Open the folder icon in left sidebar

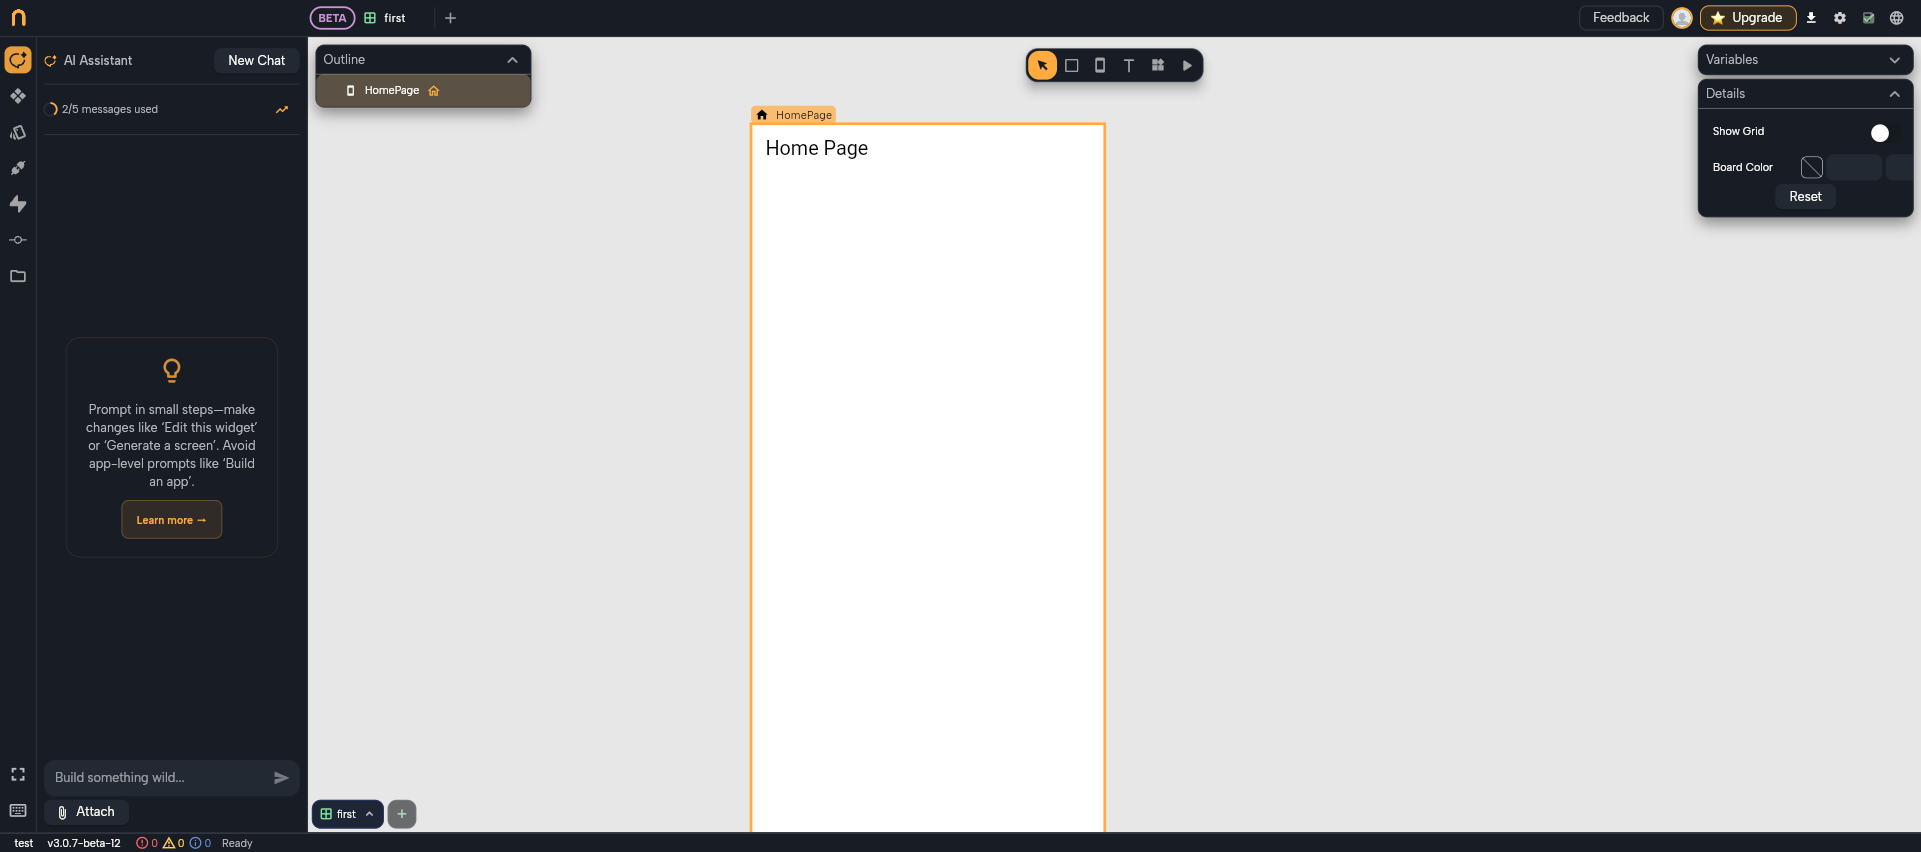[18, 276]
